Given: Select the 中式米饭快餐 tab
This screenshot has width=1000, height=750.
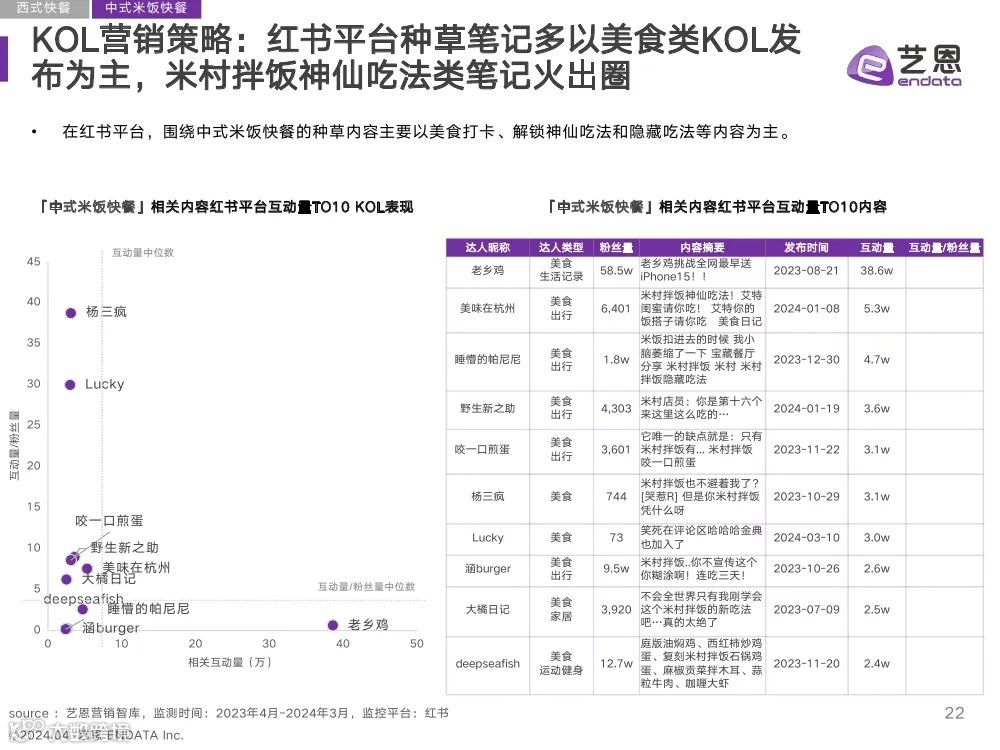Looking at the screenshot, I should 145,8.
